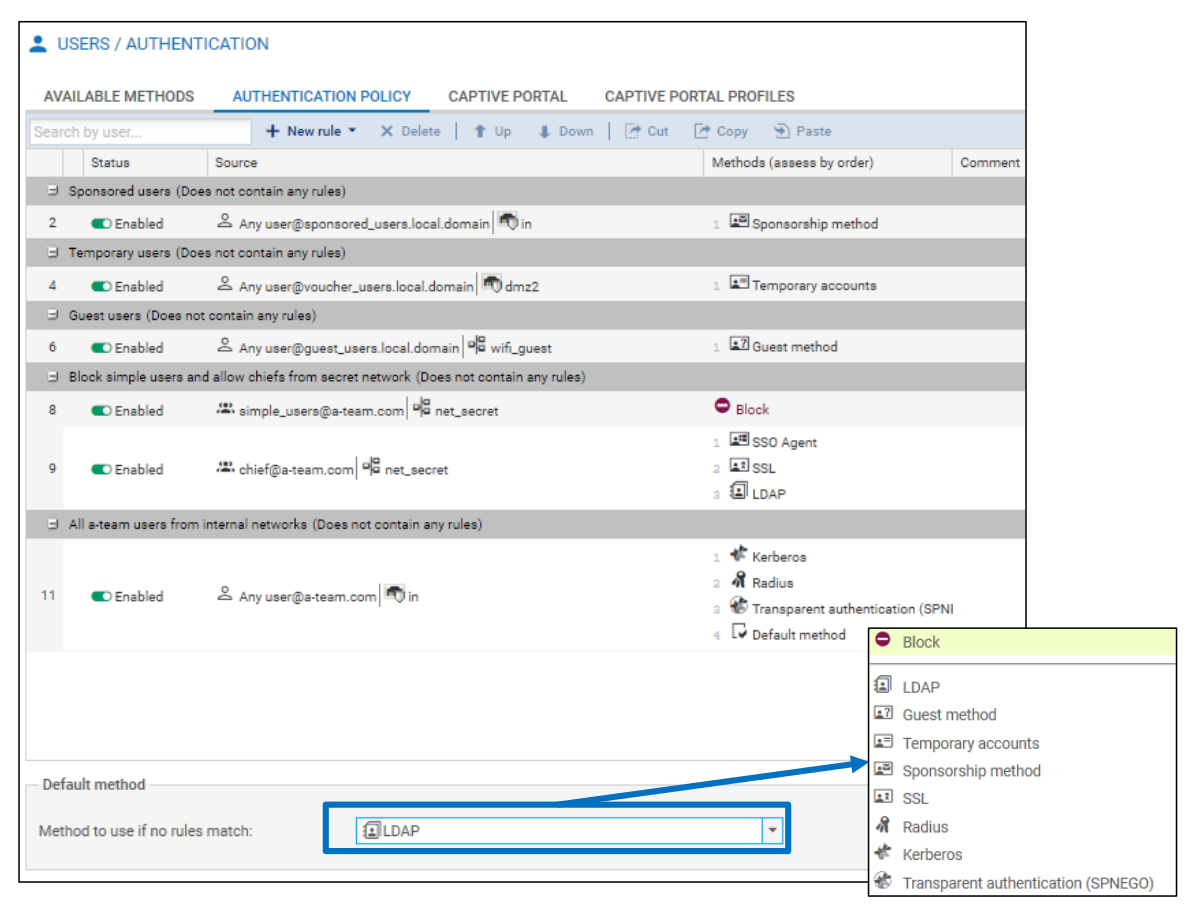Click the SSO Agent icon in rule 9
The height and width of the screenshot is (907, 1193).
point(739,440)
